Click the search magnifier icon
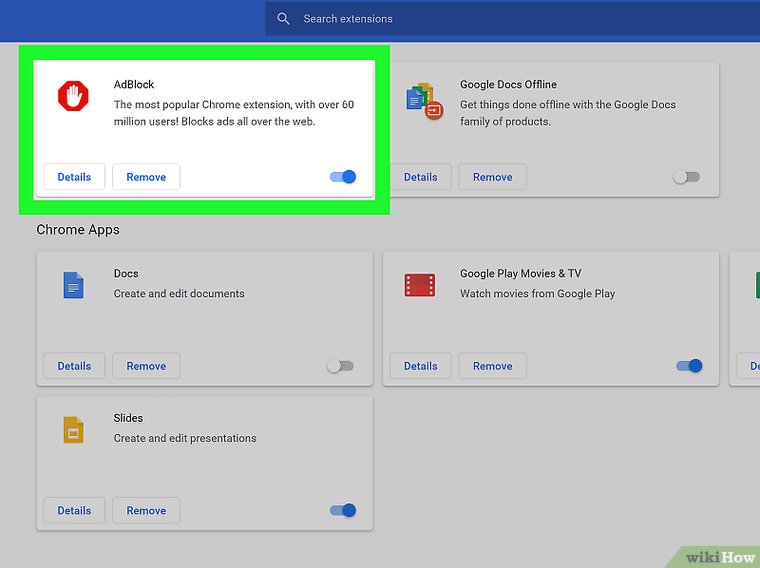The width and height of the screenshot is (760, 568). click(284, 19)
